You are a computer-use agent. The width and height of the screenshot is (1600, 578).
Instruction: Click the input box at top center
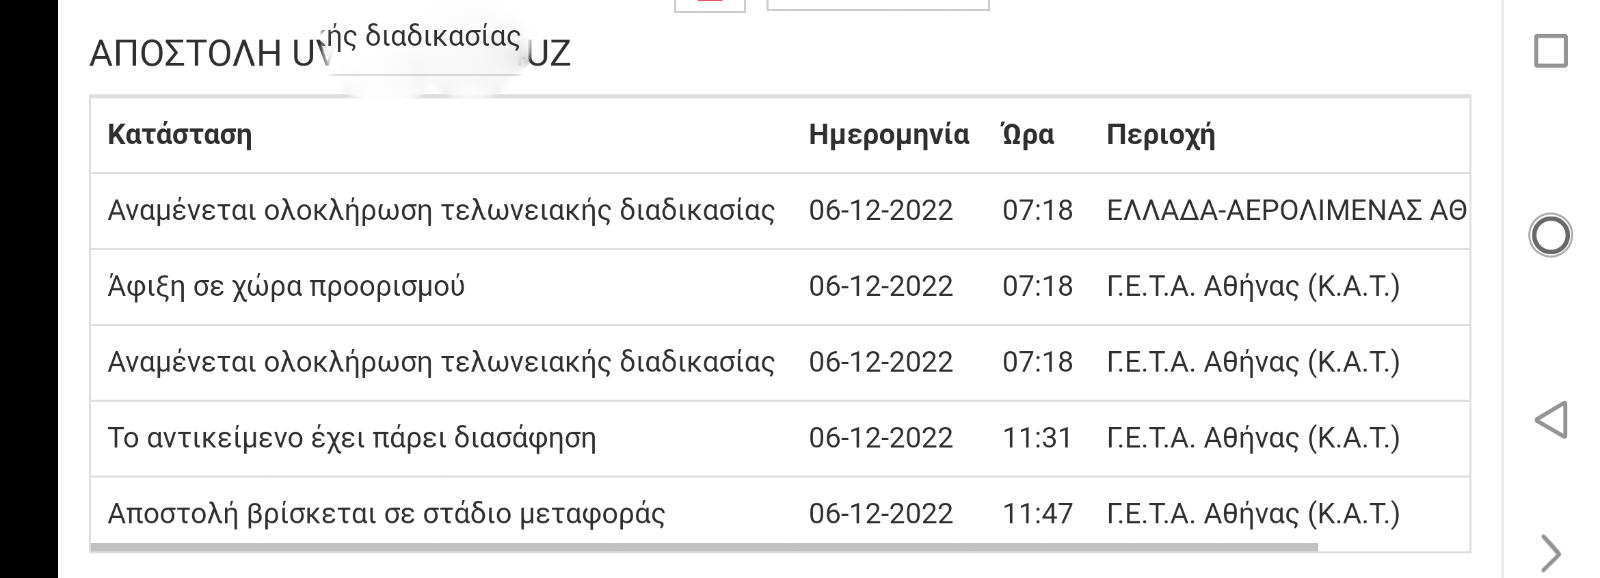click(x=878, y=5)
